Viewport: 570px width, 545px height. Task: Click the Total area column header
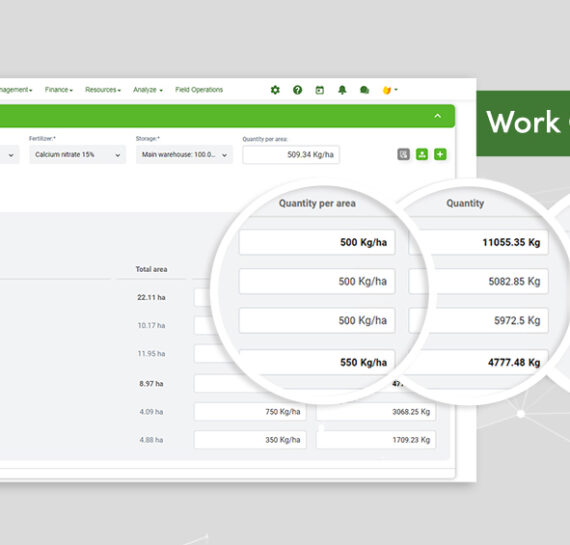point(151,269)
